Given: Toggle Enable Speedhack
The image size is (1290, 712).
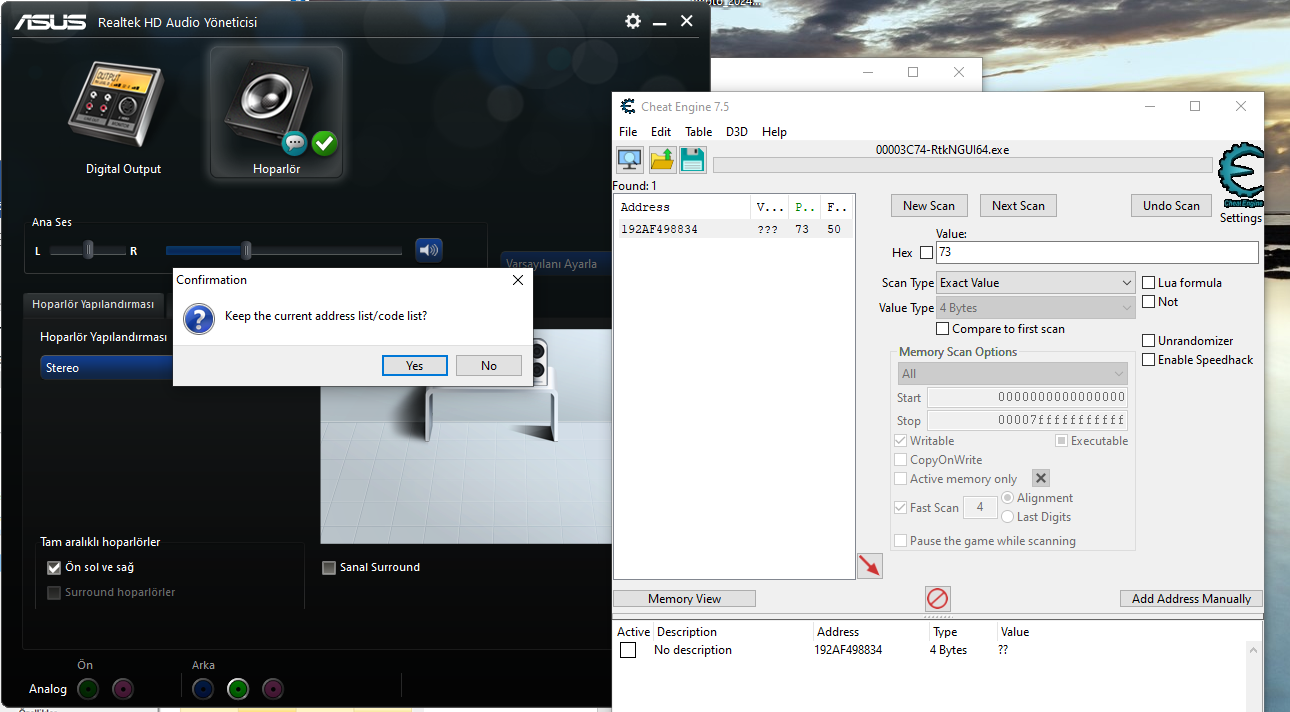Looking at the screenshot, I should tap(1149, 360).
